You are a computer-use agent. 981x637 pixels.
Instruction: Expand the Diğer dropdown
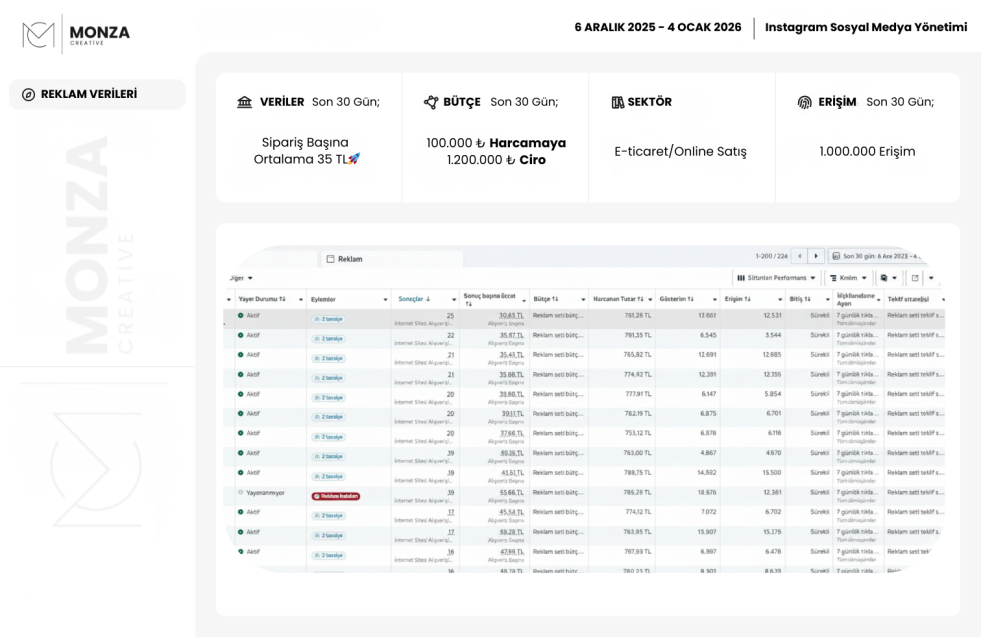pos(241,278)
